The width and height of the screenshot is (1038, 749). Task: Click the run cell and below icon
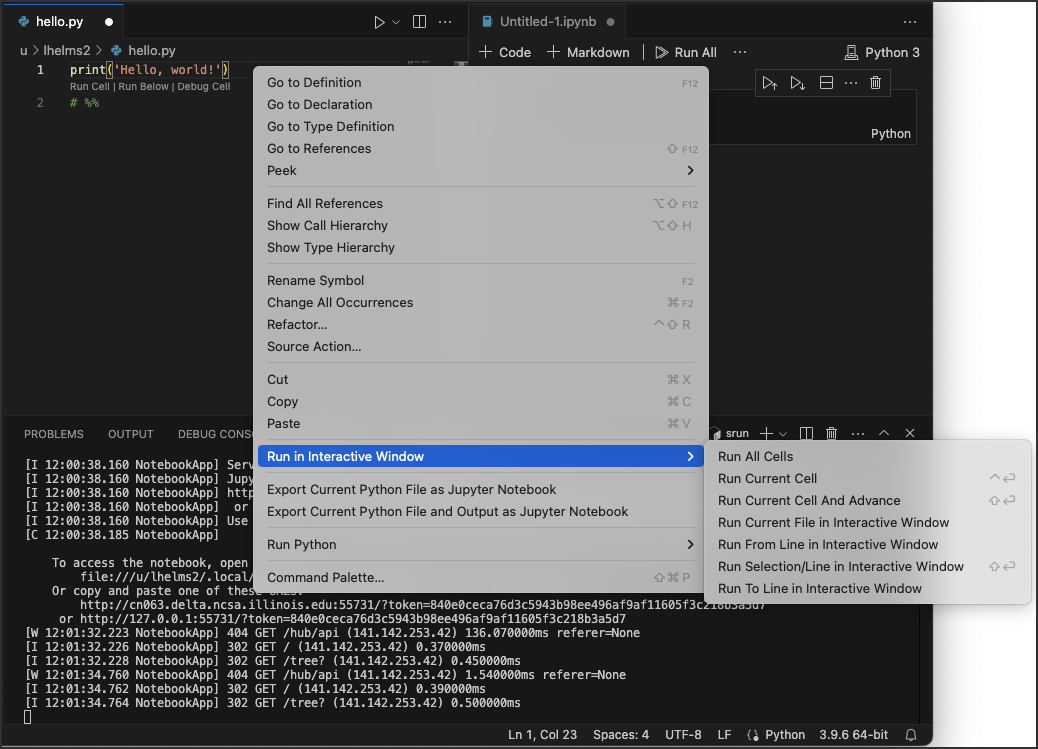[x=797, y=83]
